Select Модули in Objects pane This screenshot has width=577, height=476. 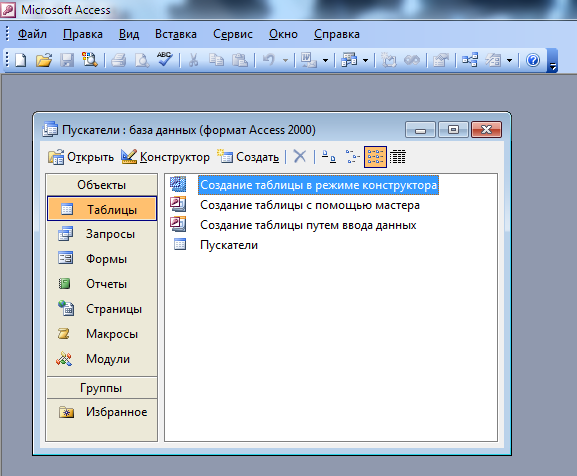(102, 359)
